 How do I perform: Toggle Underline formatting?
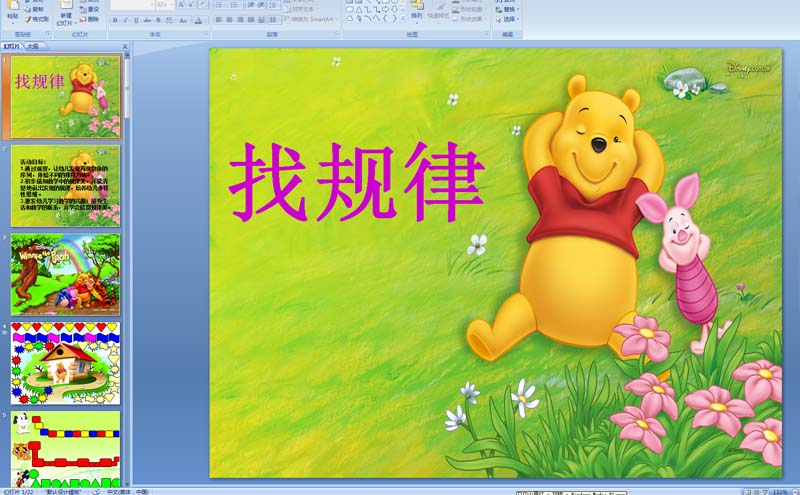pyautogui.click(x=136, y=20)
